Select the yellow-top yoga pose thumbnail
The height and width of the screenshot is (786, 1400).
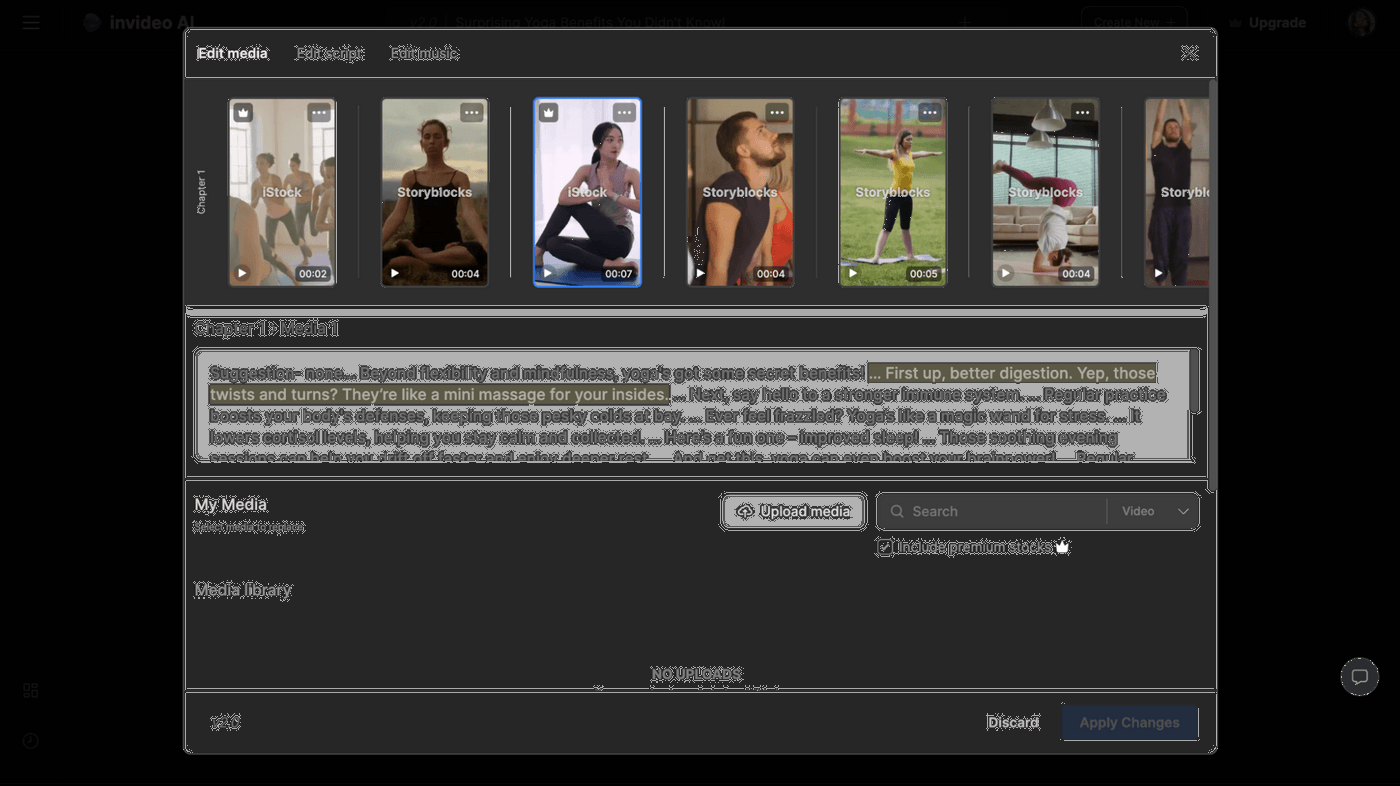pyautogui.click(x=892, y=192)
